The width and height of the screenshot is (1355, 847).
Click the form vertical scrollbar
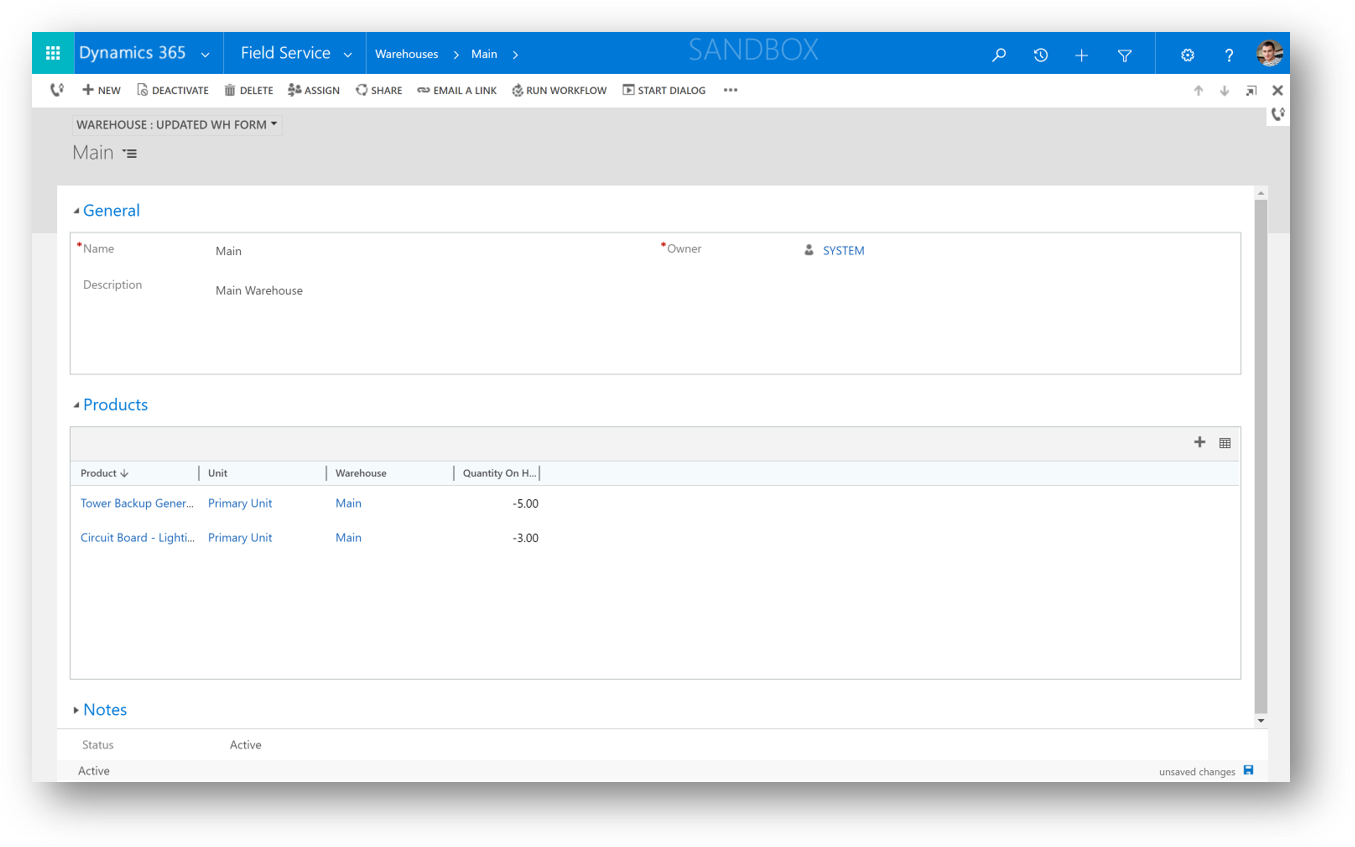(1261, 456)
